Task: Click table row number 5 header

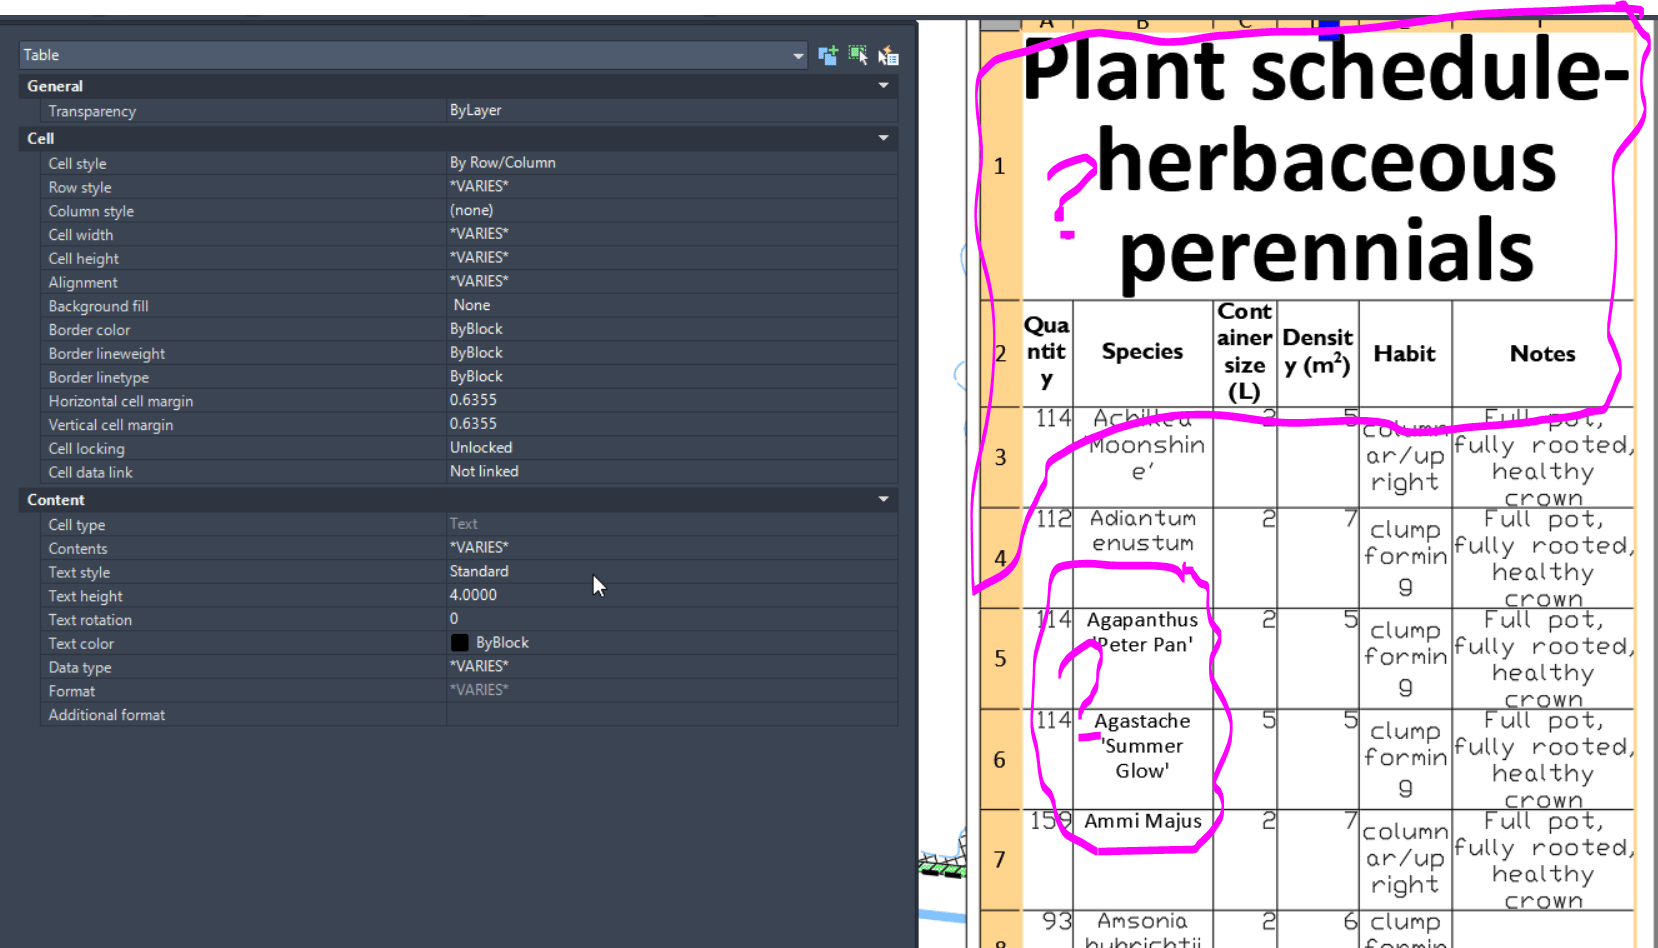Action: pos(1000,658)
